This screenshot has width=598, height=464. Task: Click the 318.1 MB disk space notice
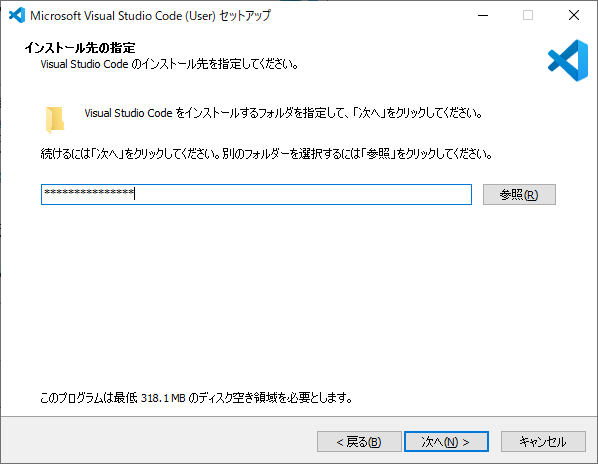pos(196,398)
